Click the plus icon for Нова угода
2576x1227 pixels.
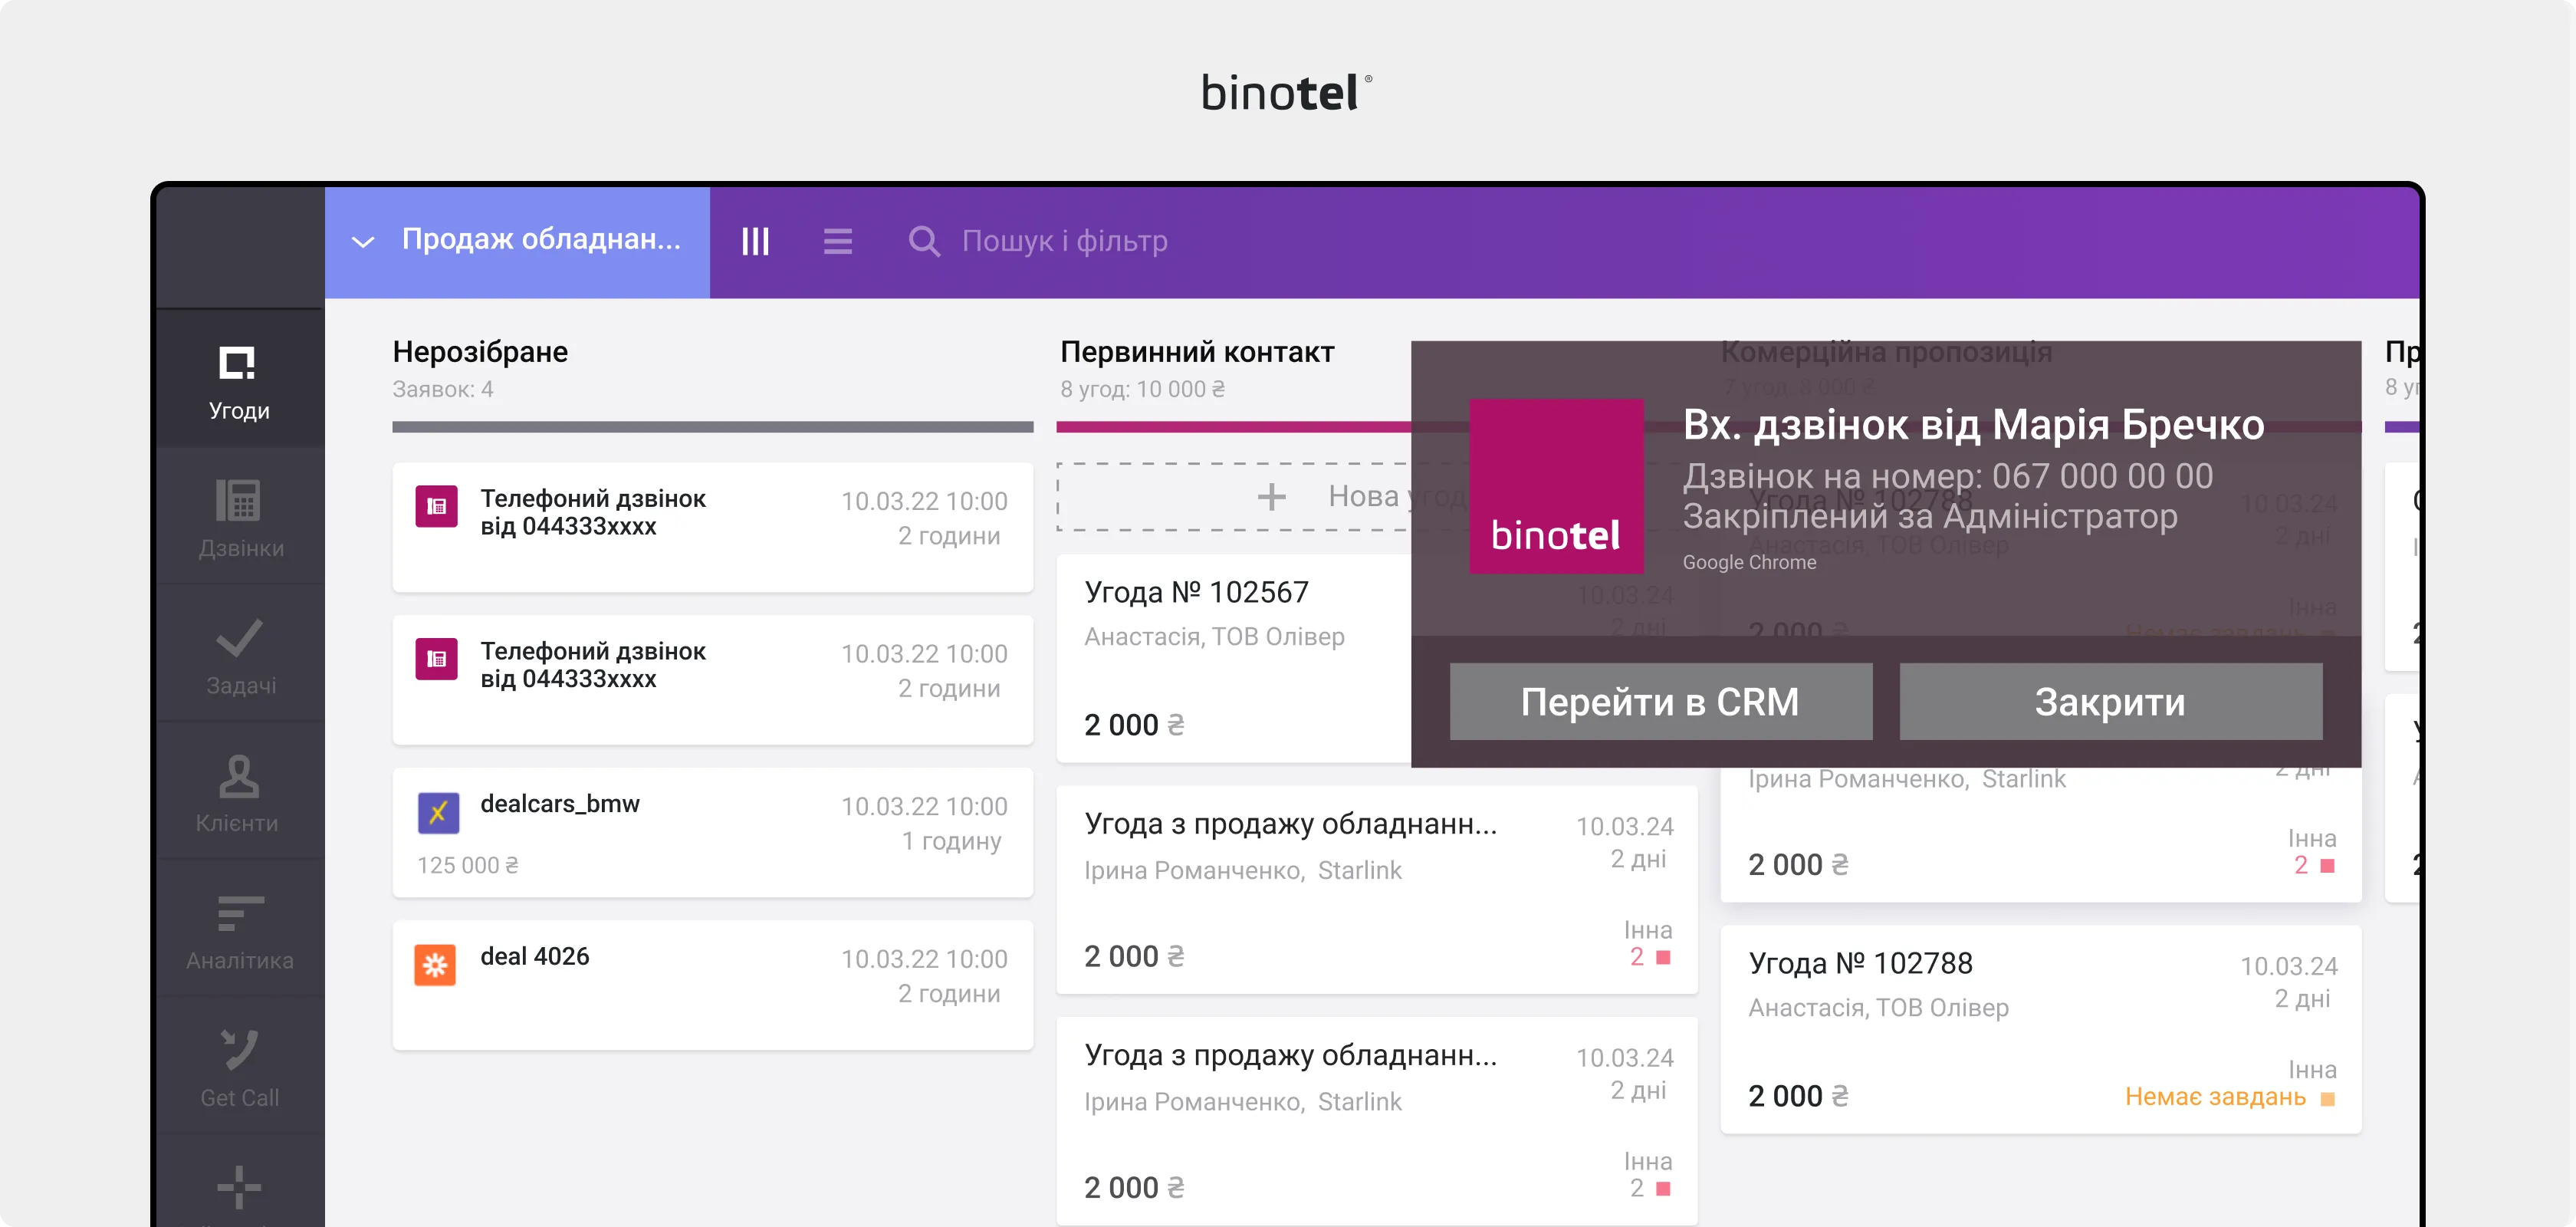coord(1271,496)
